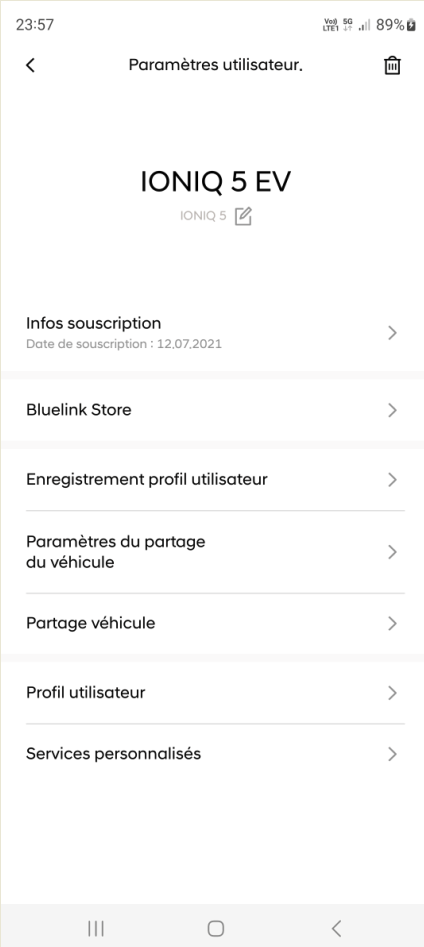Expand Profil utilisateur chevron

click(x=393, y=693)
